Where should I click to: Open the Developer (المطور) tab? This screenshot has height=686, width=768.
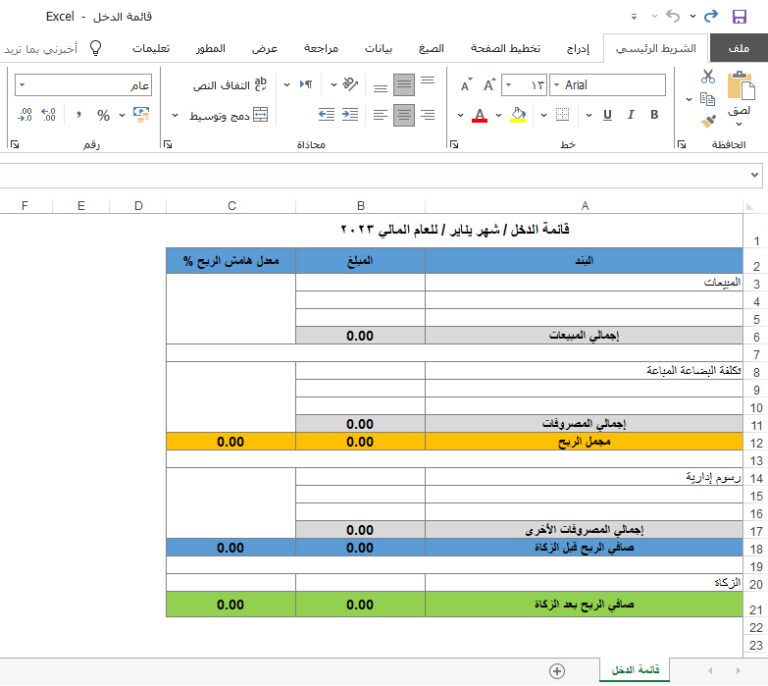click(x=211, y=48)
